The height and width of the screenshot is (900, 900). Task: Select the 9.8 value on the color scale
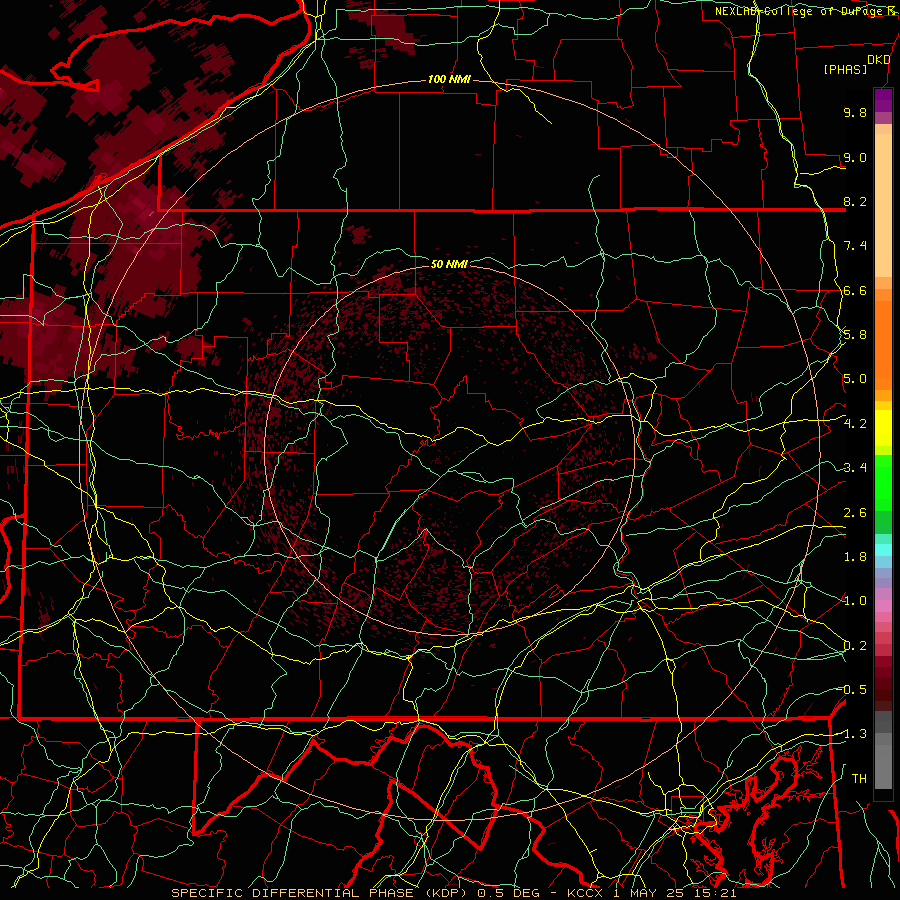[x=855, y=112]
